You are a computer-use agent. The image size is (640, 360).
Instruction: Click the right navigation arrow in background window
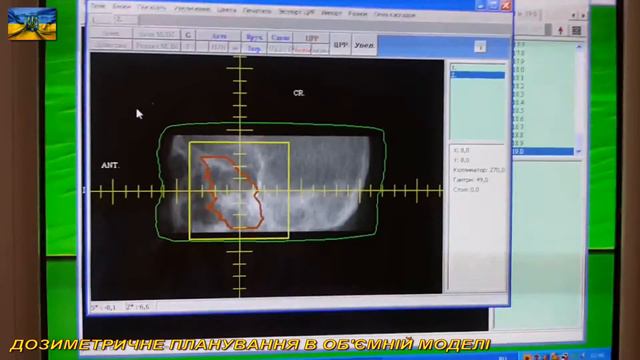(x=583, y=15)
